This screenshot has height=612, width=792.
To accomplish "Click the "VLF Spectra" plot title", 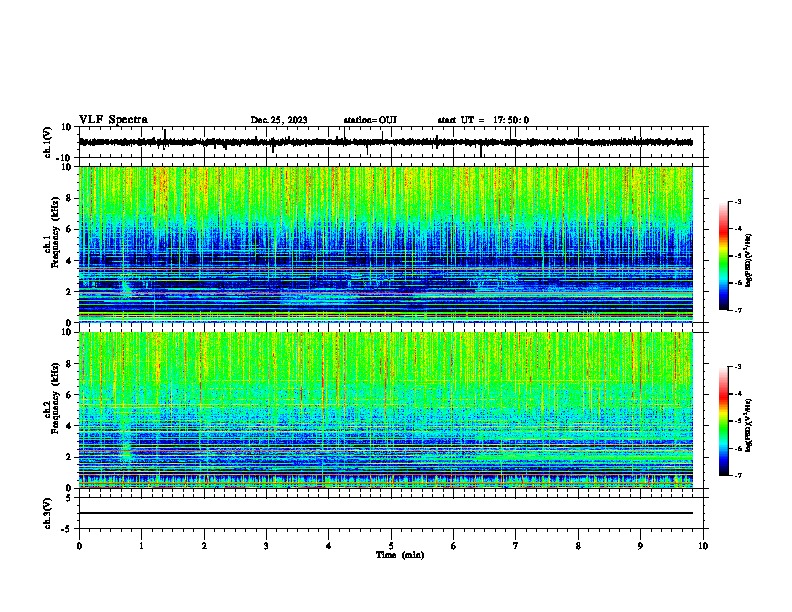I will [113, 120].
